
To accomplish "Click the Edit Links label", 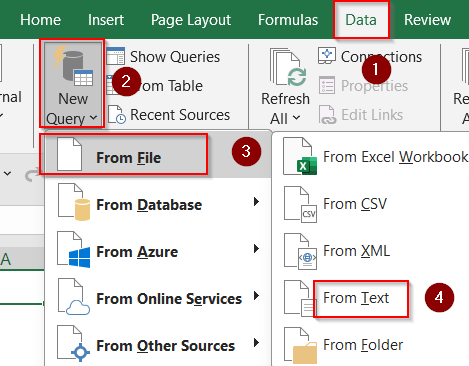I will tap(372, 115).
